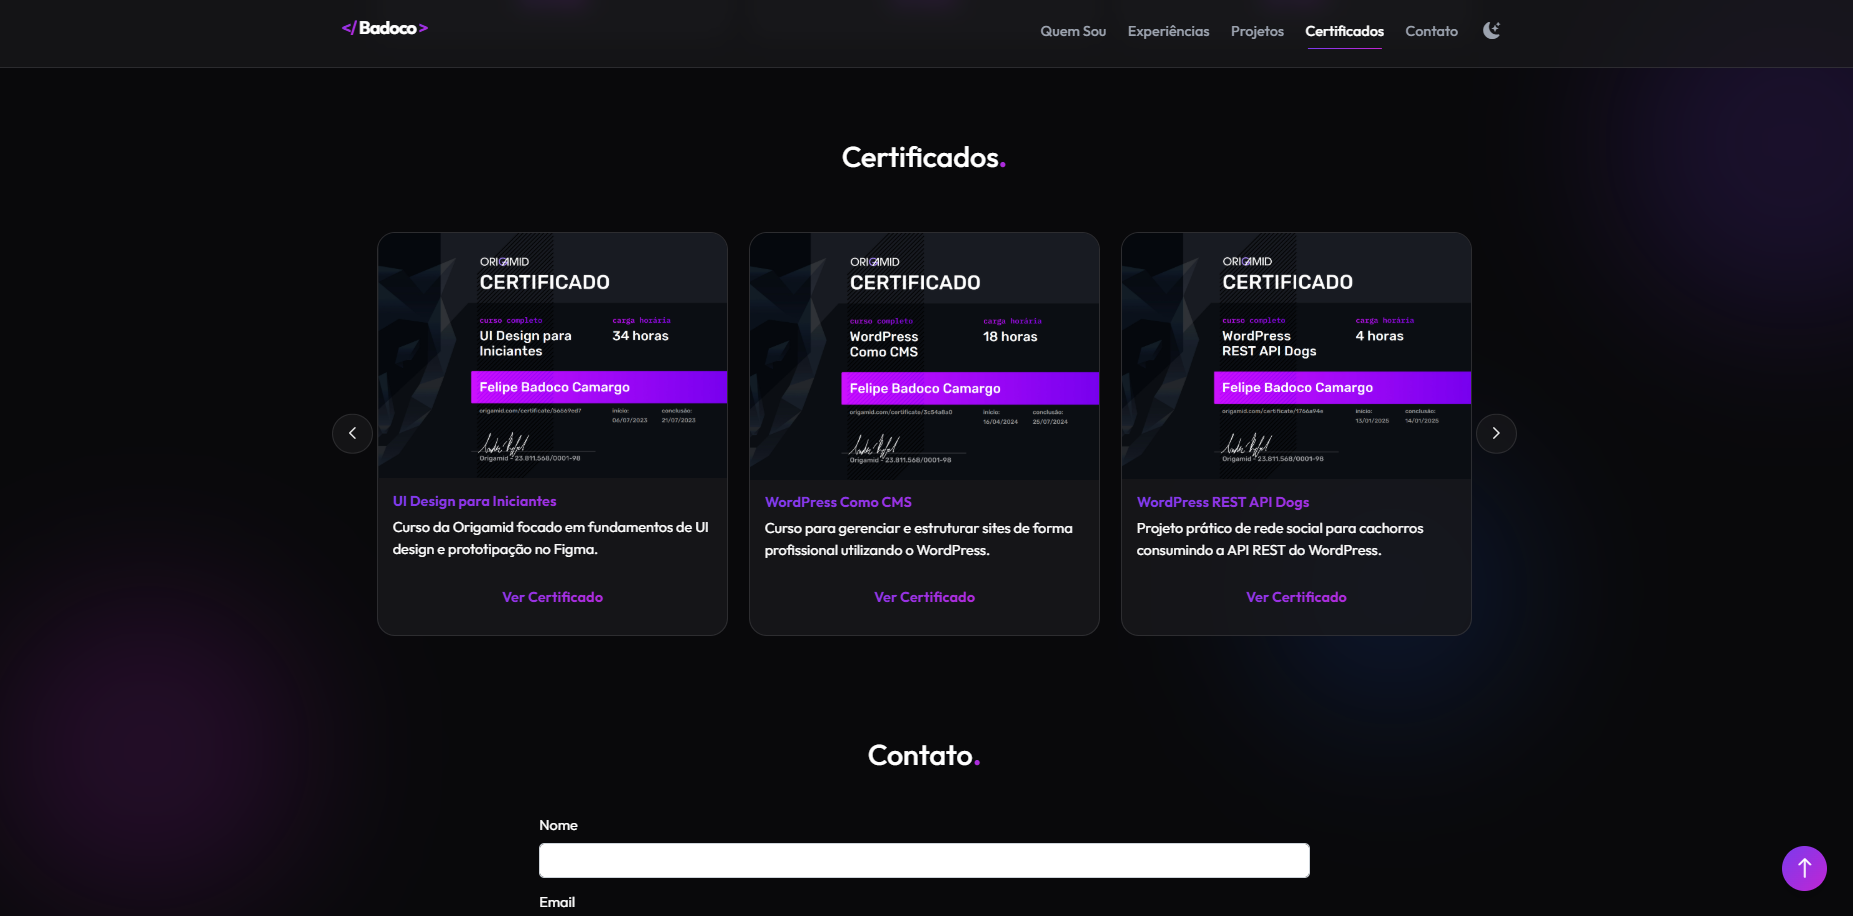View certificate for WordPress Como CMS
This screenshot has width=1853, height=916.
(x=924, y=597)
